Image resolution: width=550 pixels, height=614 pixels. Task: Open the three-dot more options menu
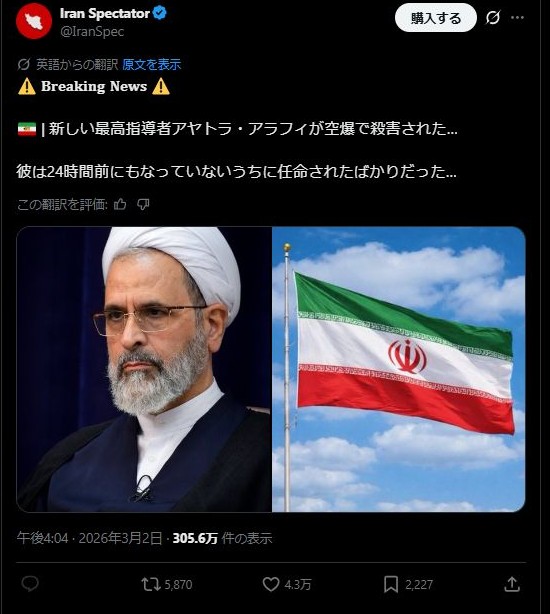[518, 18]
